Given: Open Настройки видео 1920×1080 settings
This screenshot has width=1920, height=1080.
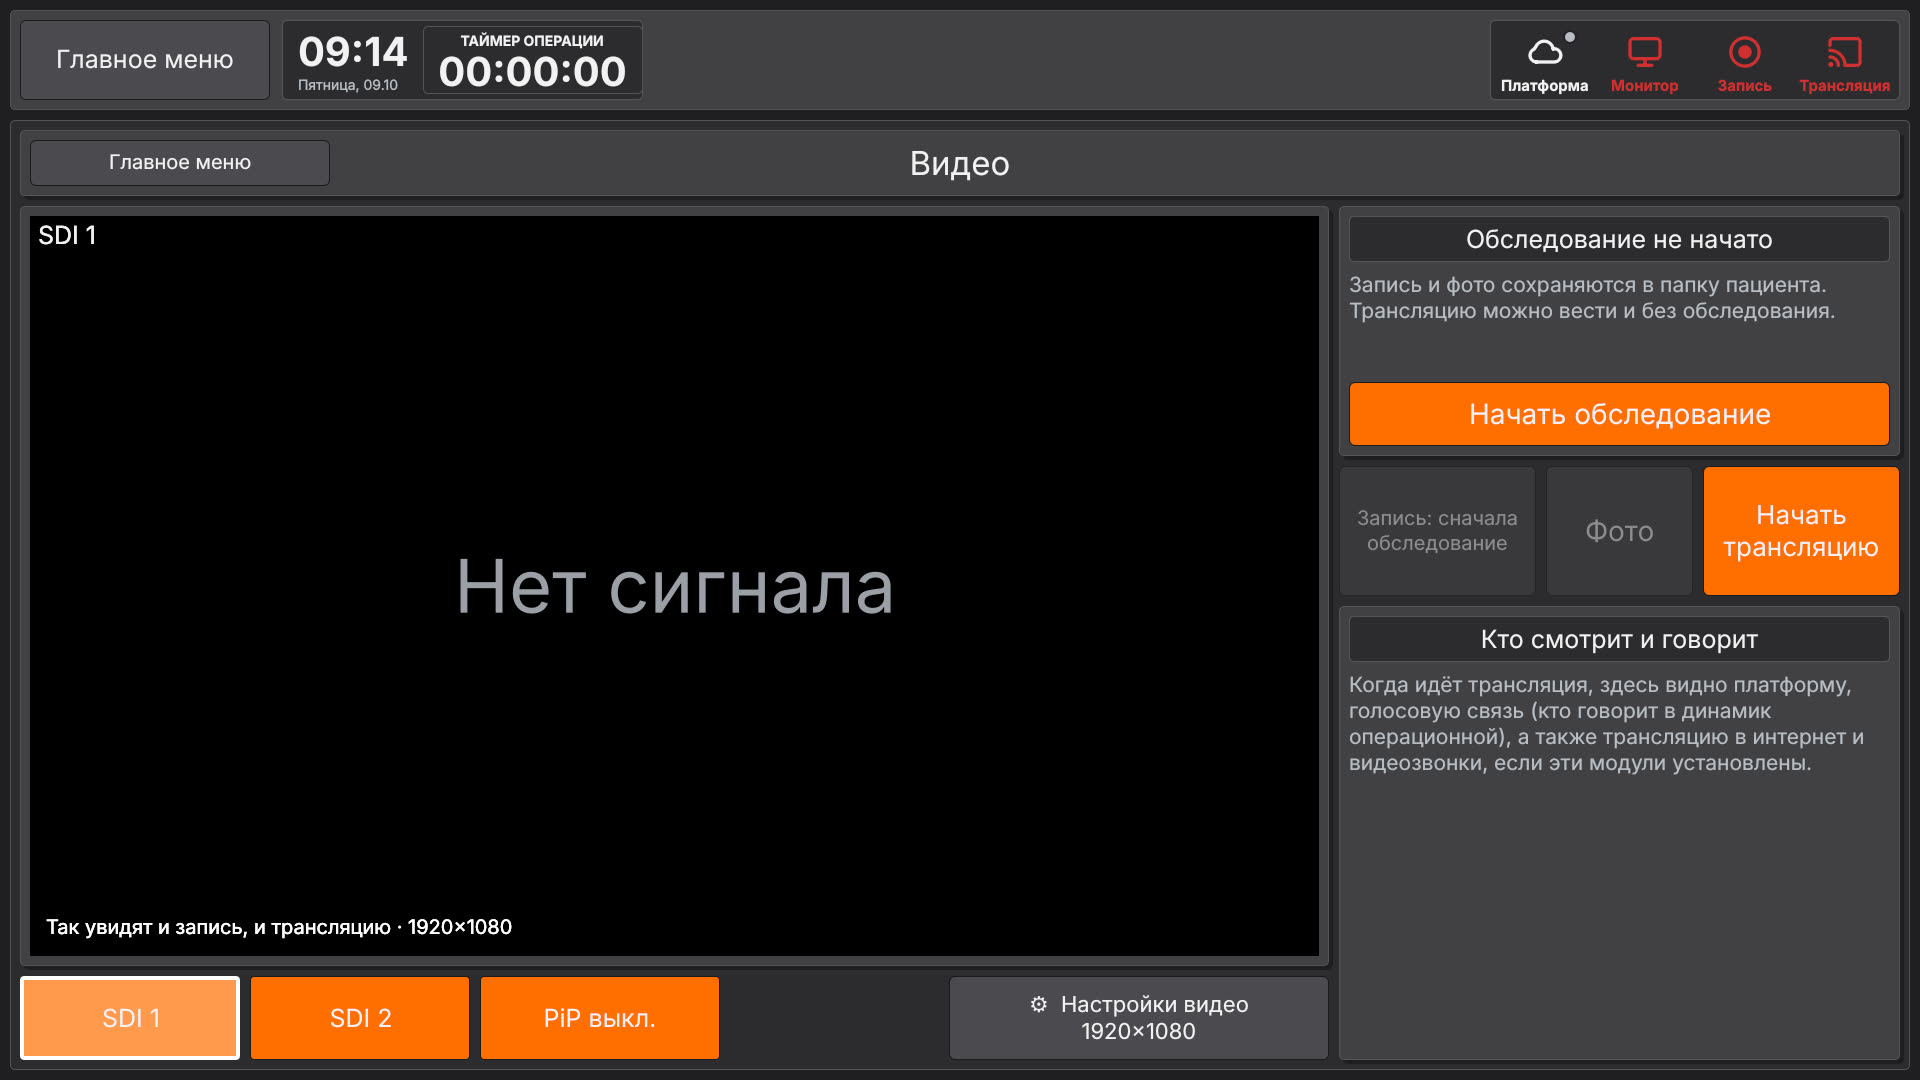Looking at the screenshot, I should [x=1139, y=1018].
